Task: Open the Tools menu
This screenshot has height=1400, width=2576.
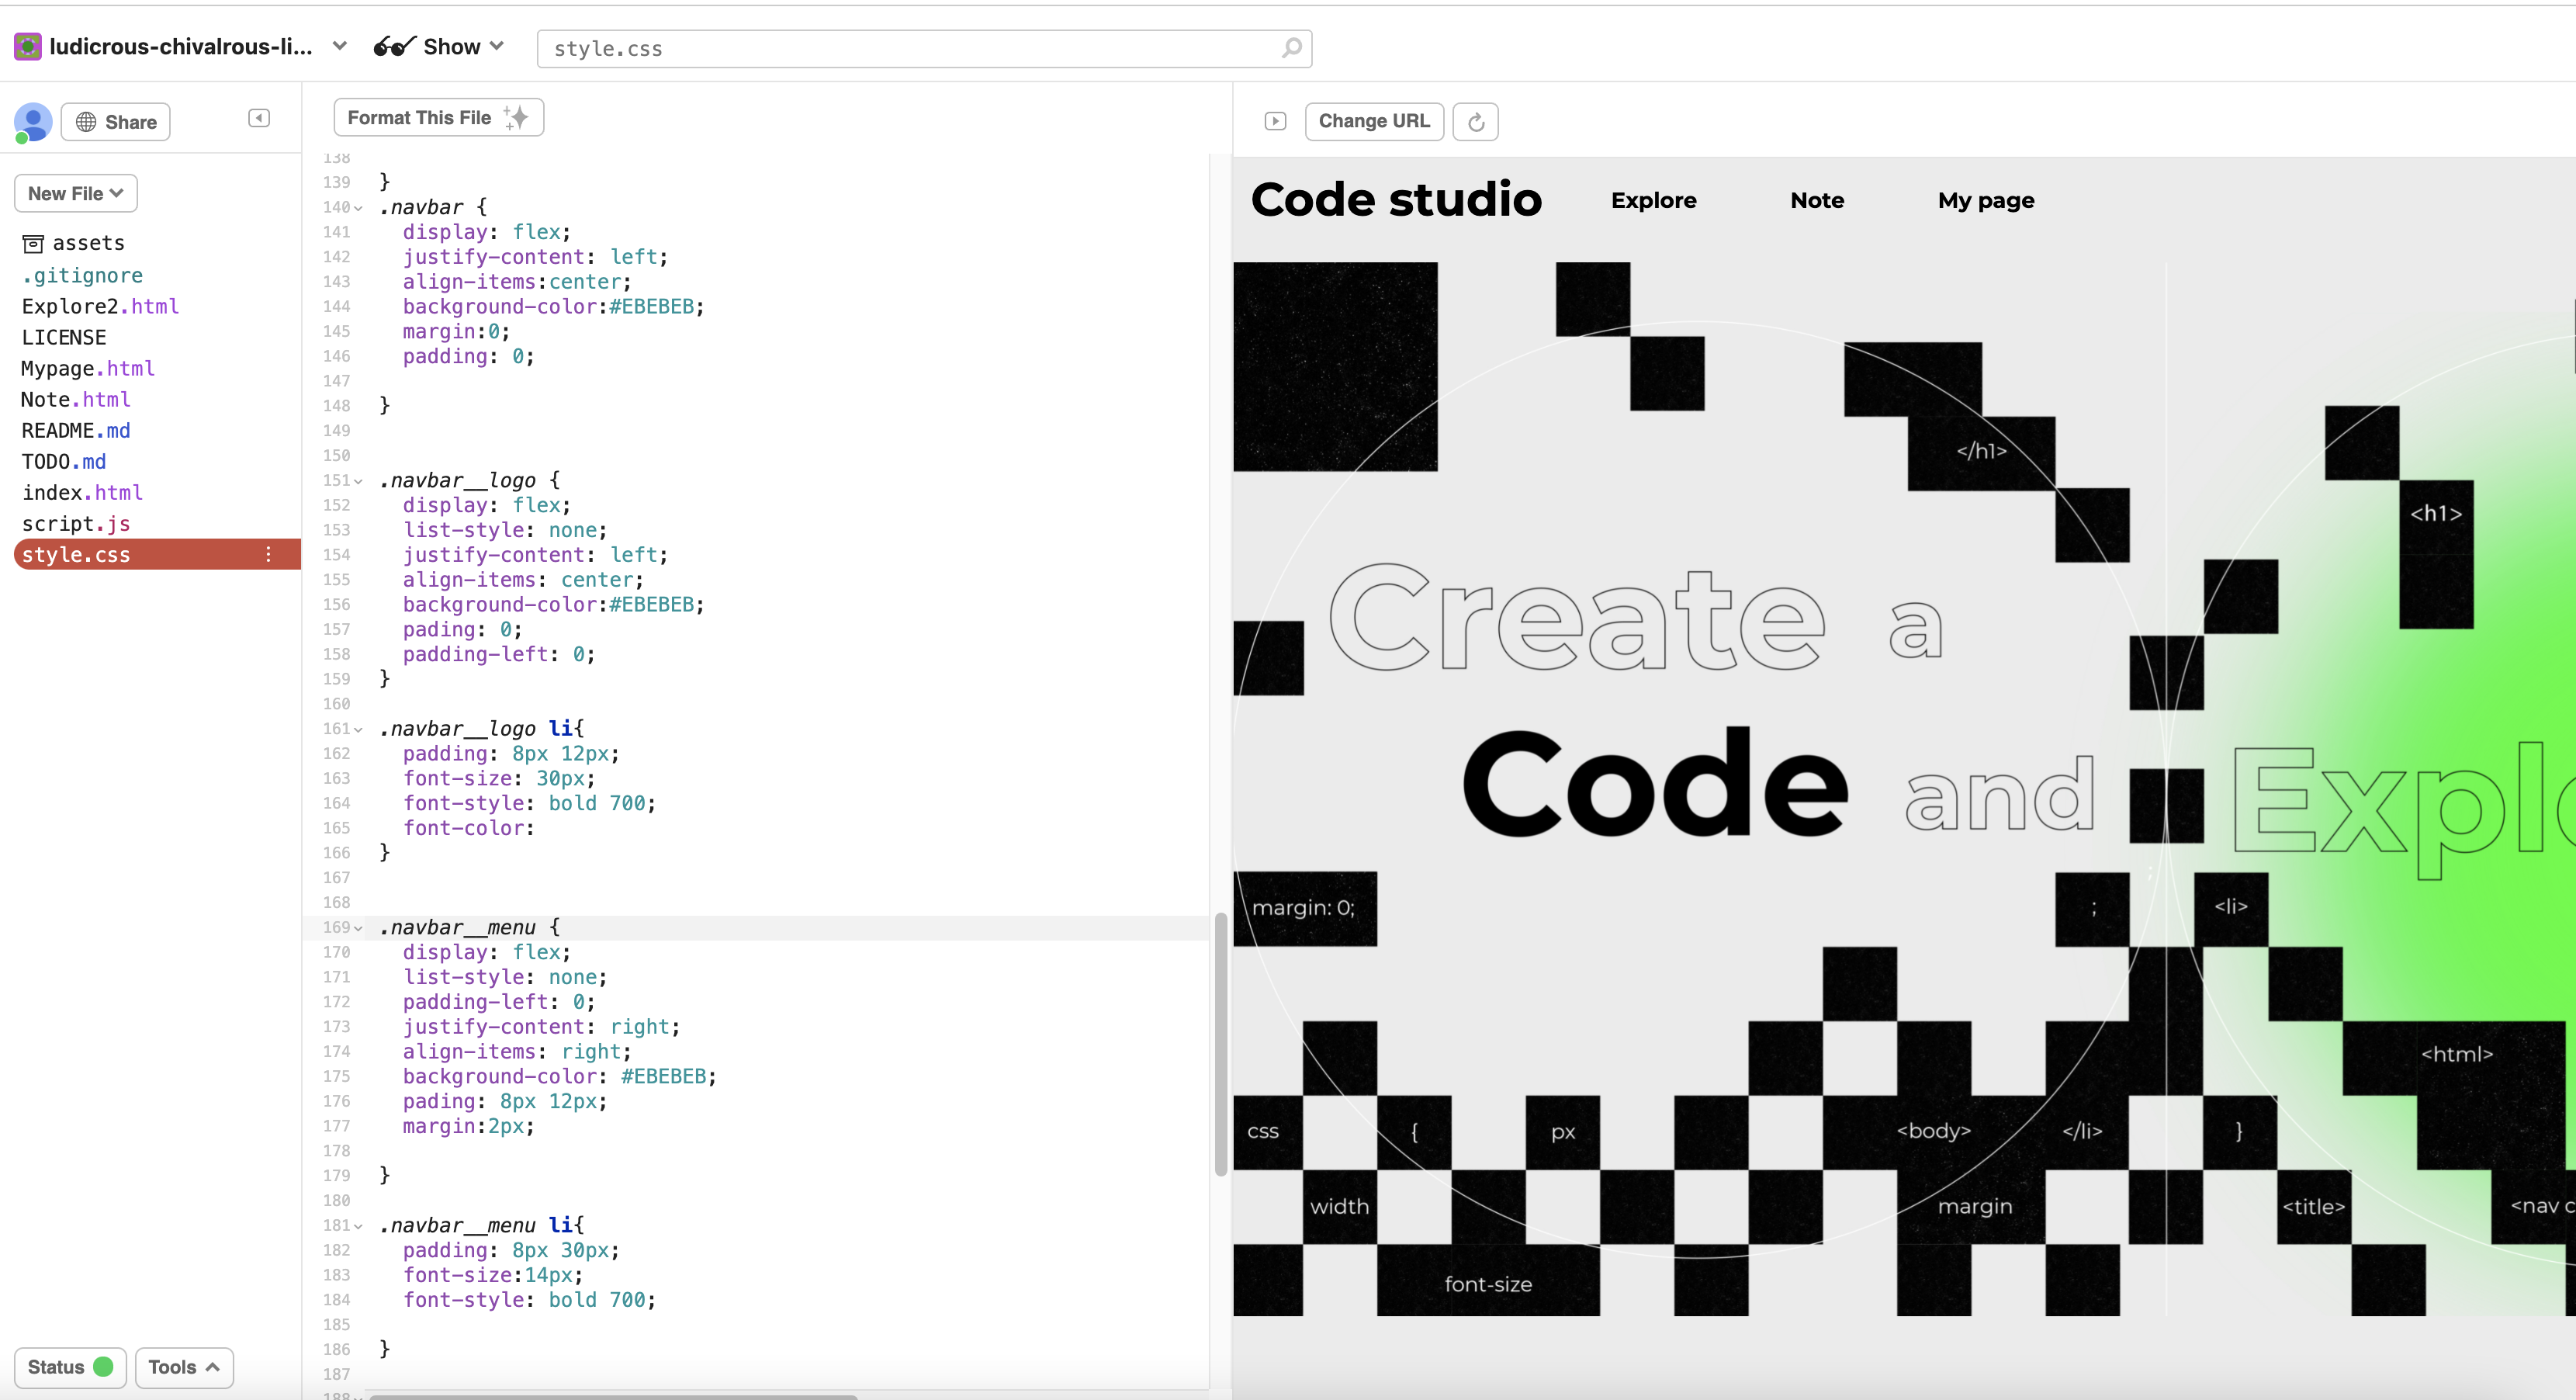Action: click(184, 1367)
